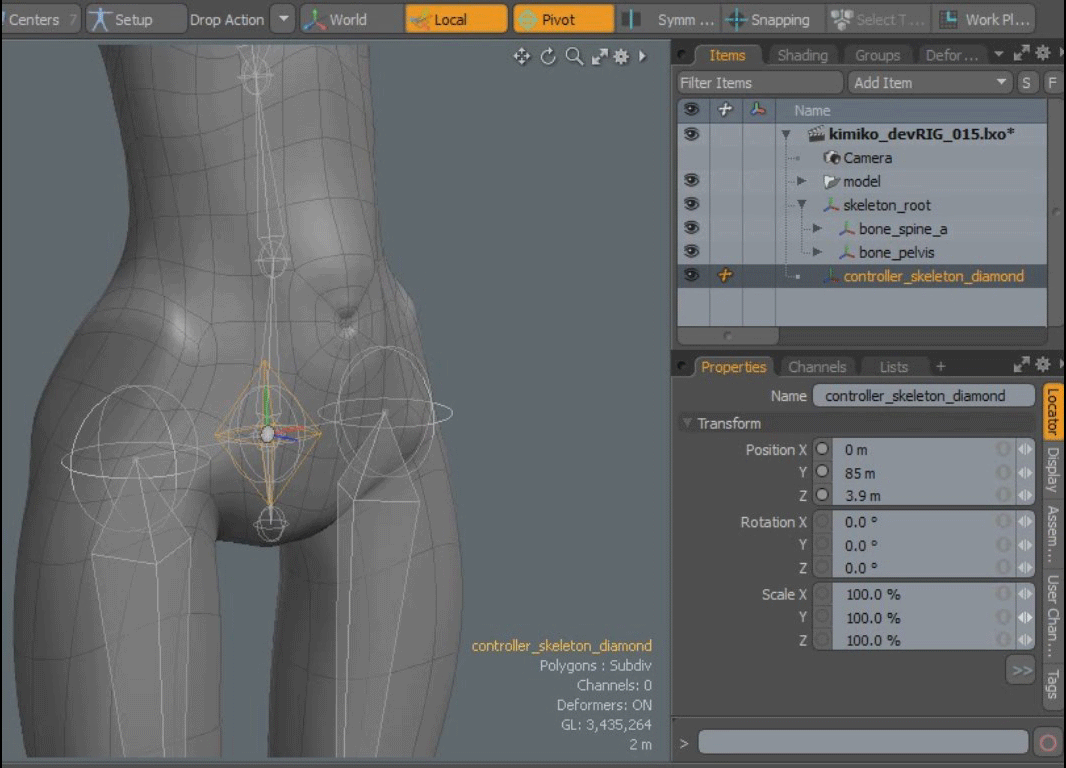
Task: Hide the skeleton_root item
Action: [692, 204]
